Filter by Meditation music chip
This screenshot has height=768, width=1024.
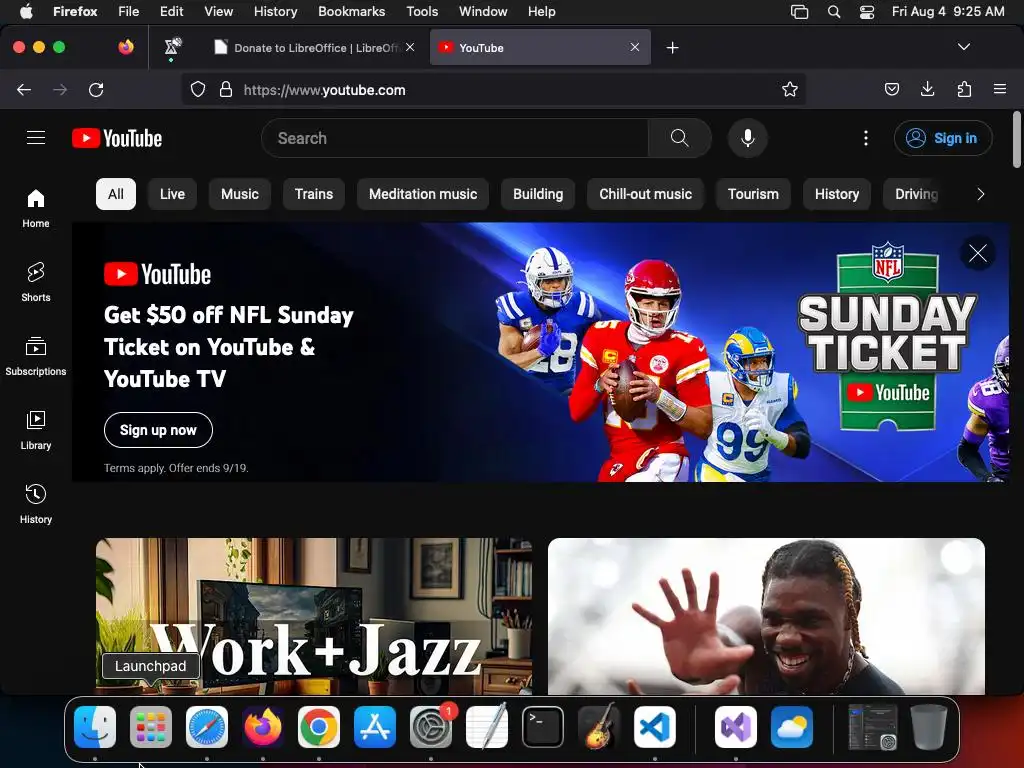(x=423, y=194)
